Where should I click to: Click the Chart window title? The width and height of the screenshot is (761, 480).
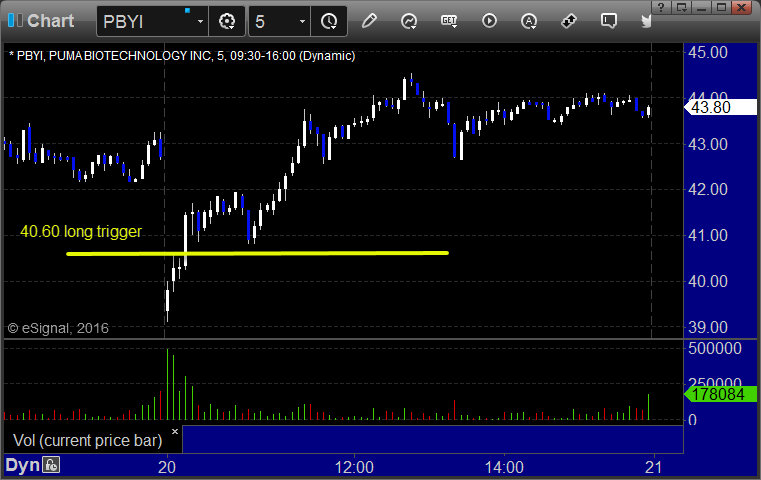[x=50, y=20]
